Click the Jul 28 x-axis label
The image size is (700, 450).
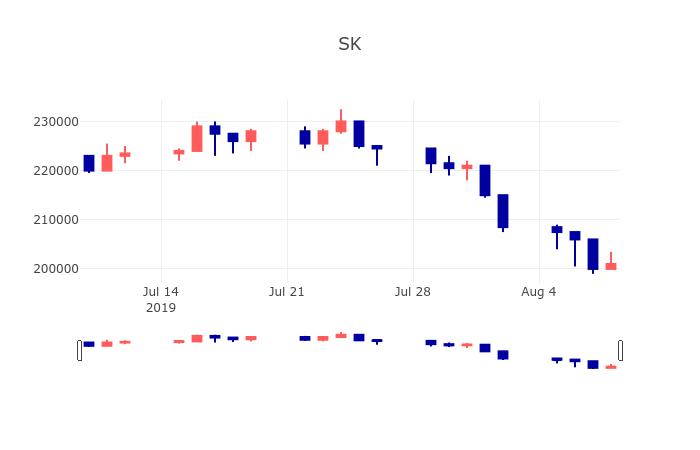pos(412,292)
